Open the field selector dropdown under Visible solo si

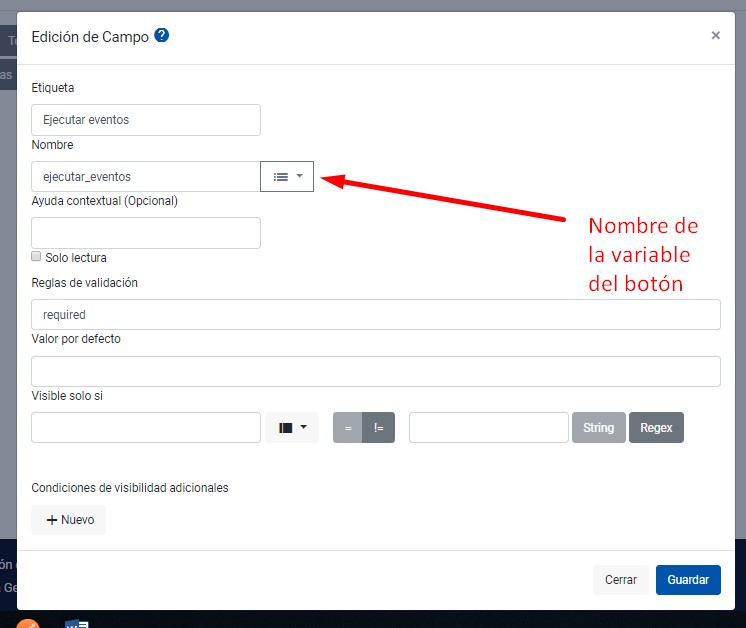coord(292,428)
